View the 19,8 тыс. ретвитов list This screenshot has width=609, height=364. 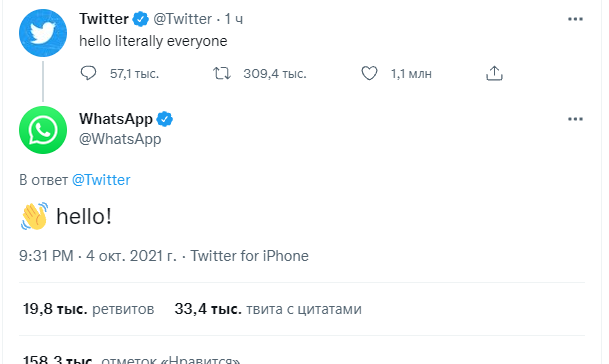89,309
